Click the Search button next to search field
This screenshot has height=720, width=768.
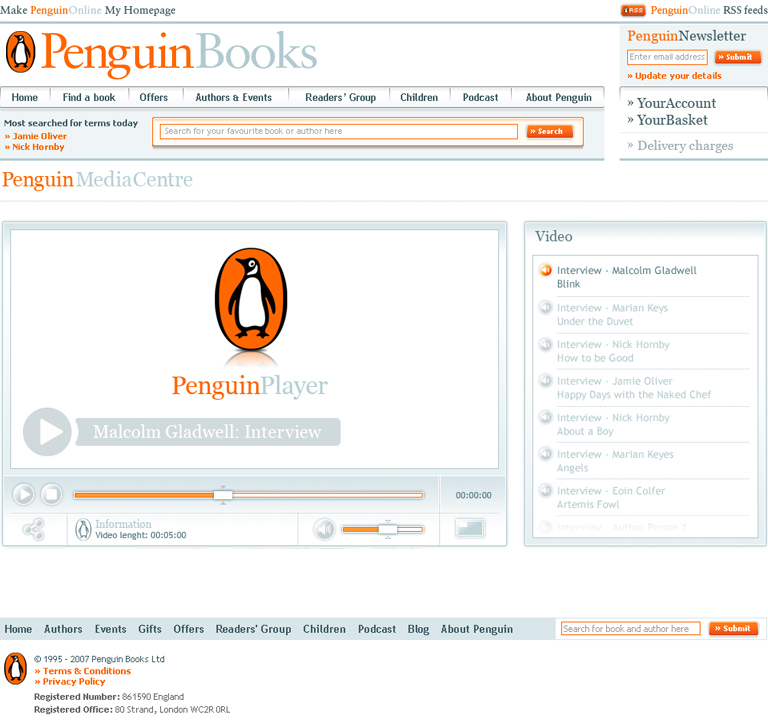tap(550, 131)
